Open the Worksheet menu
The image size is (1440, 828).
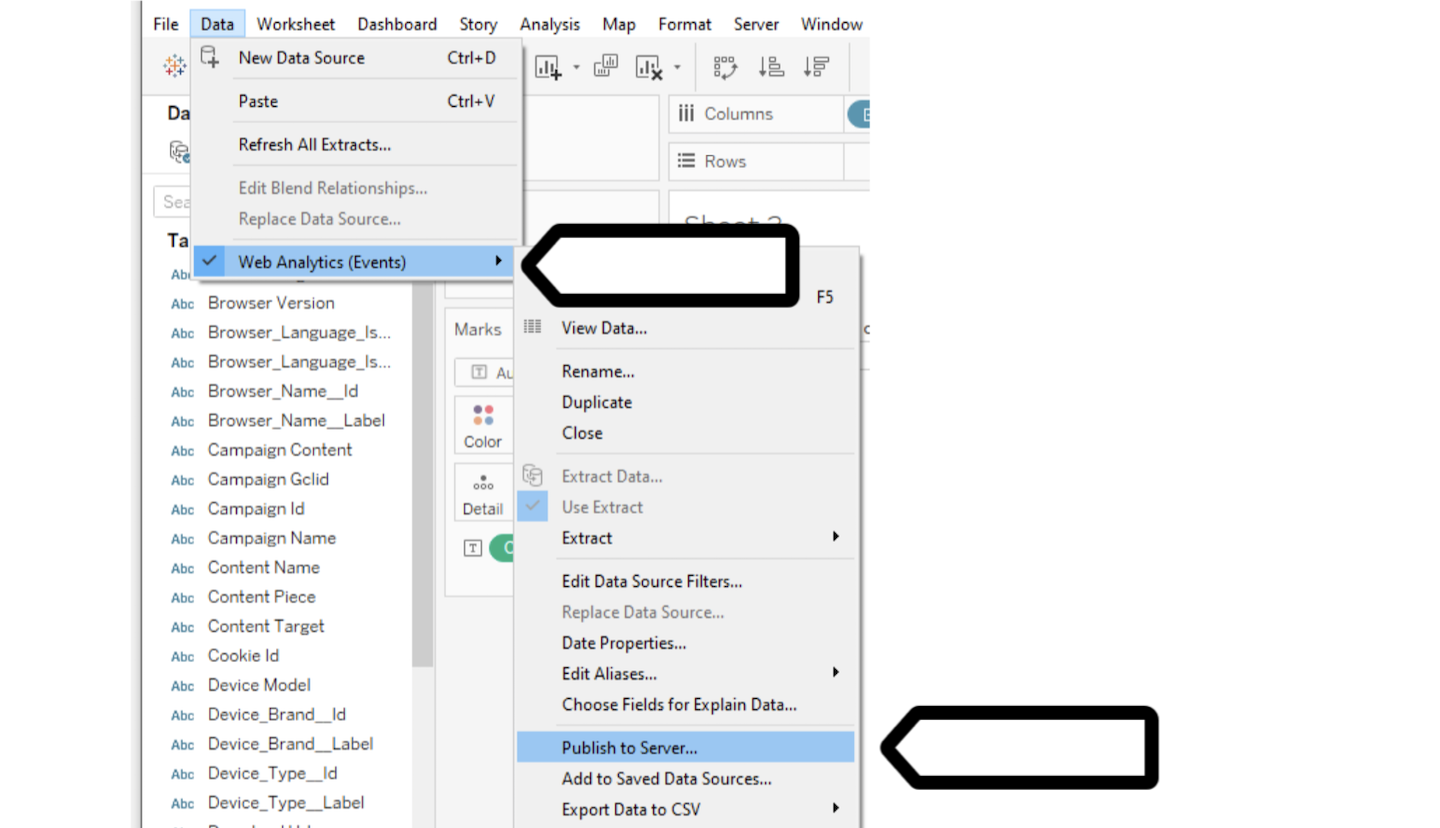[x=296, y=24]
